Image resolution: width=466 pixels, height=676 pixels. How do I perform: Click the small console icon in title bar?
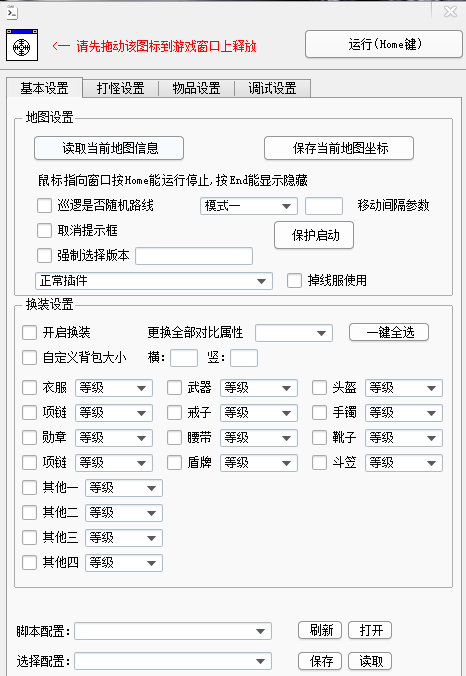point(12,12)
